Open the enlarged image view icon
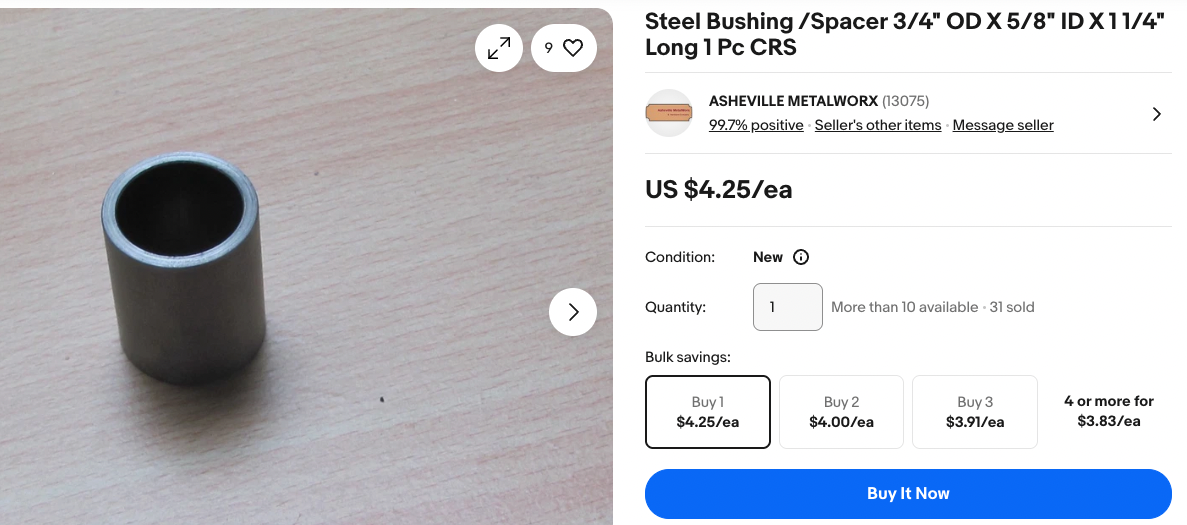The image size is (1187, 525). [x=499, y=47]
